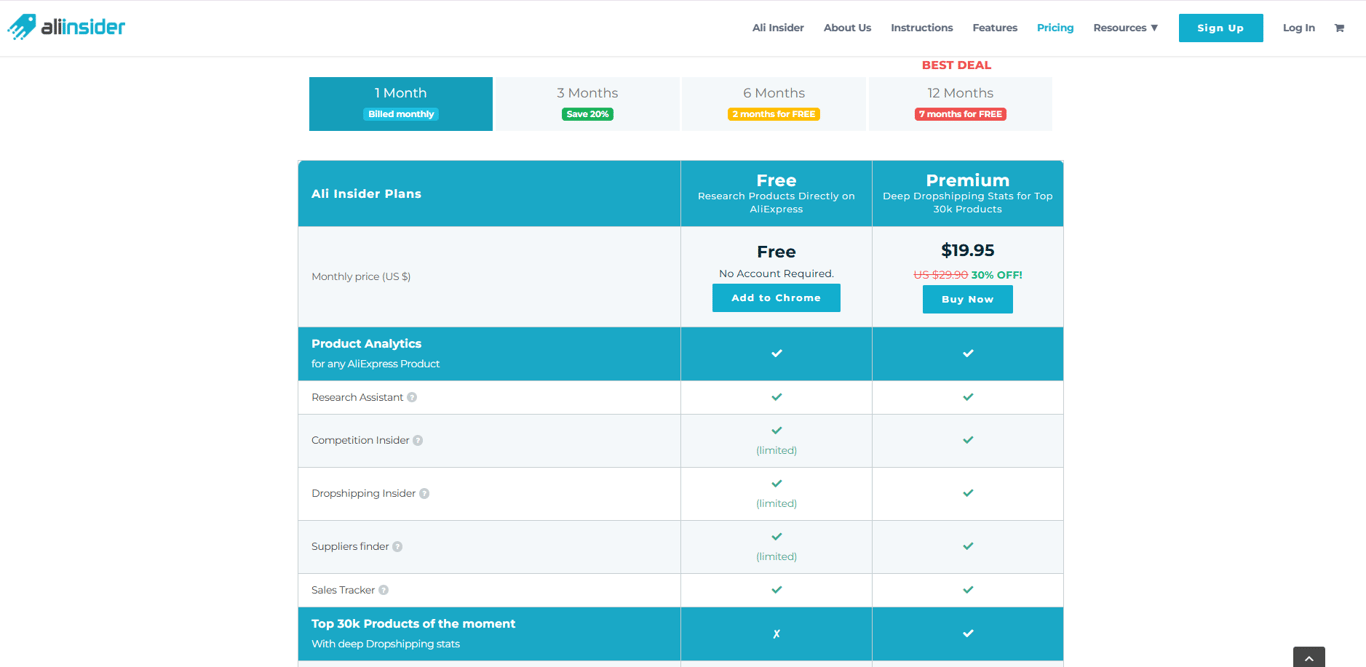Click Premium checkmark in Top 30k Products row
Screen dimensions: 1366x667
coord(968,633)
